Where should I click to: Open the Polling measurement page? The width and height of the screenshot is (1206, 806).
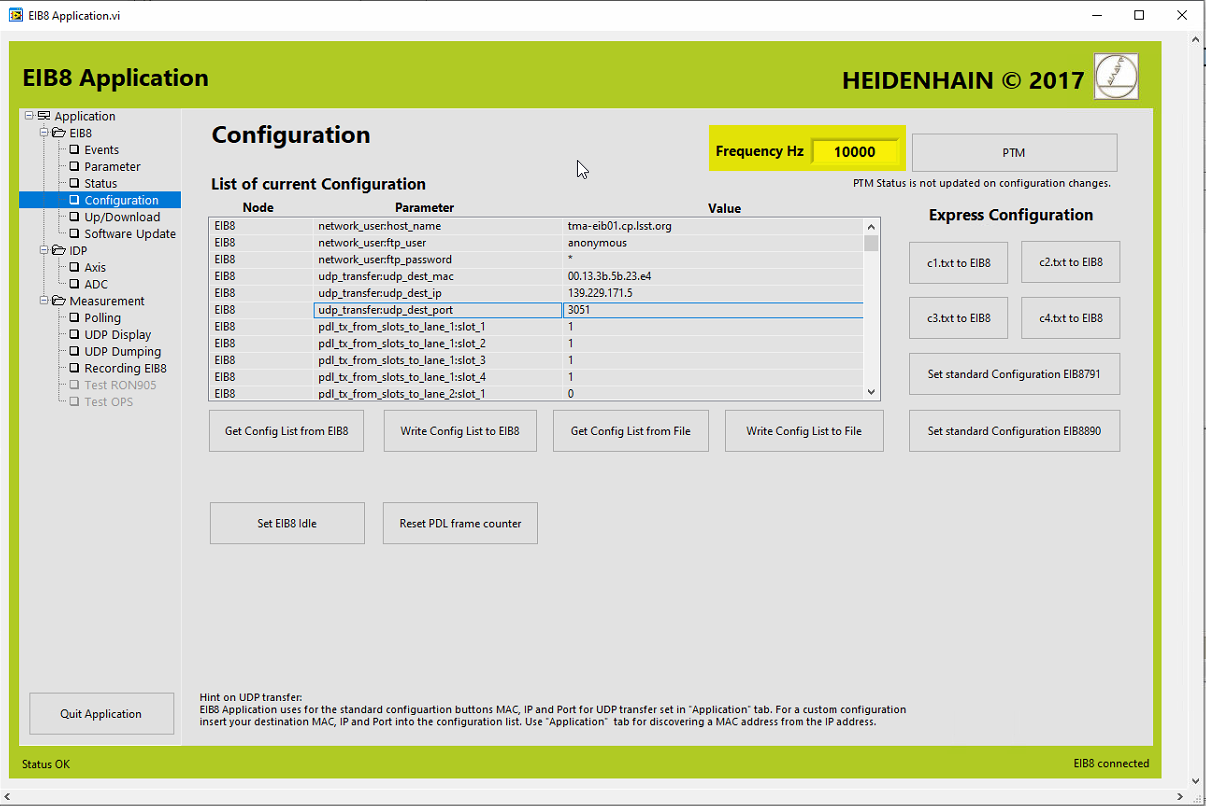coord(102,318)
